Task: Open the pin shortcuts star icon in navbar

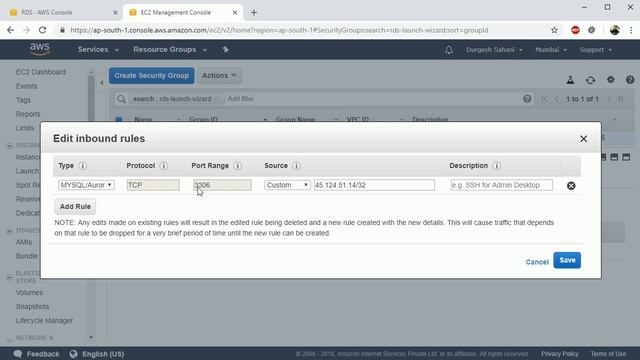Action: 226,49
